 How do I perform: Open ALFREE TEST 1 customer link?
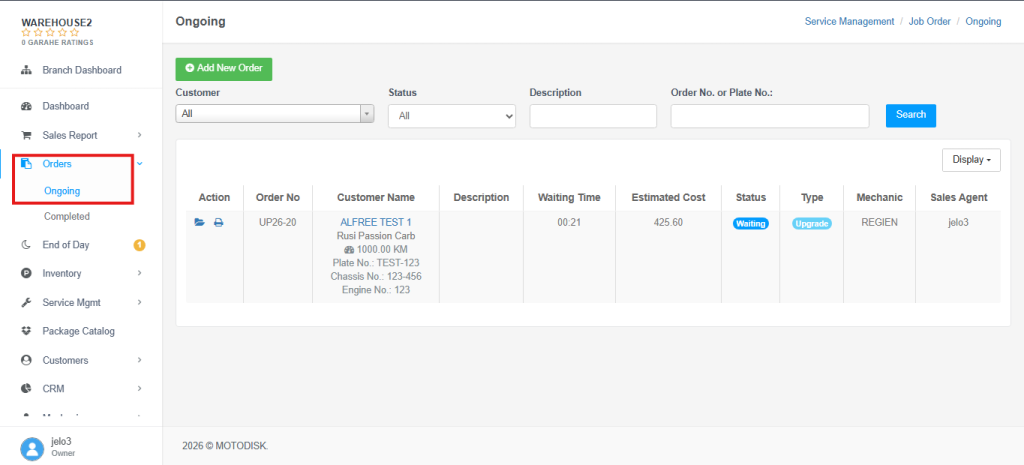pos(376,223)
